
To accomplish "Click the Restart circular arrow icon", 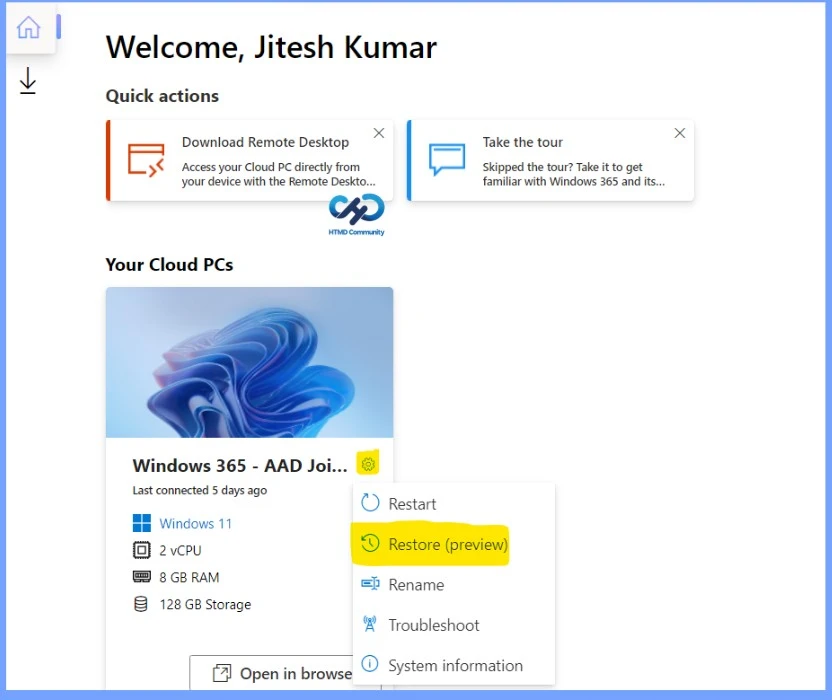I will click(370, 503).
